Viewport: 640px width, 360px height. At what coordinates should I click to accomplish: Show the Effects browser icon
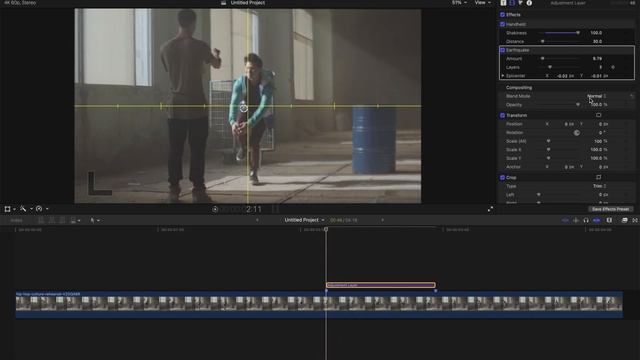click(624, 220)
